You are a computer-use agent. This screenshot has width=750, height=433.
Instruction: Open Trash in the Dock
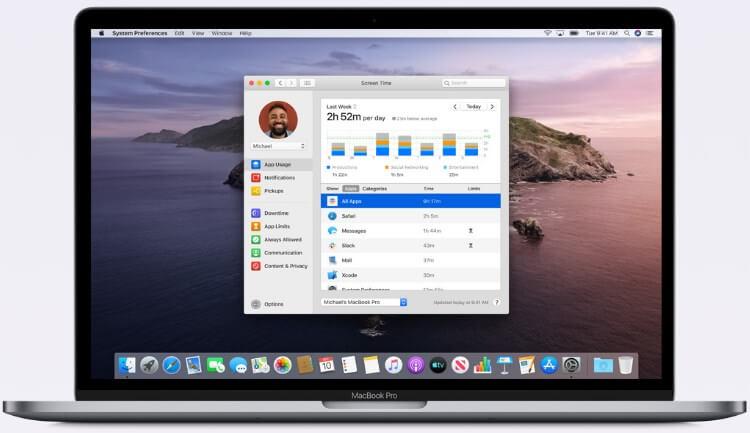coord(625,366)
